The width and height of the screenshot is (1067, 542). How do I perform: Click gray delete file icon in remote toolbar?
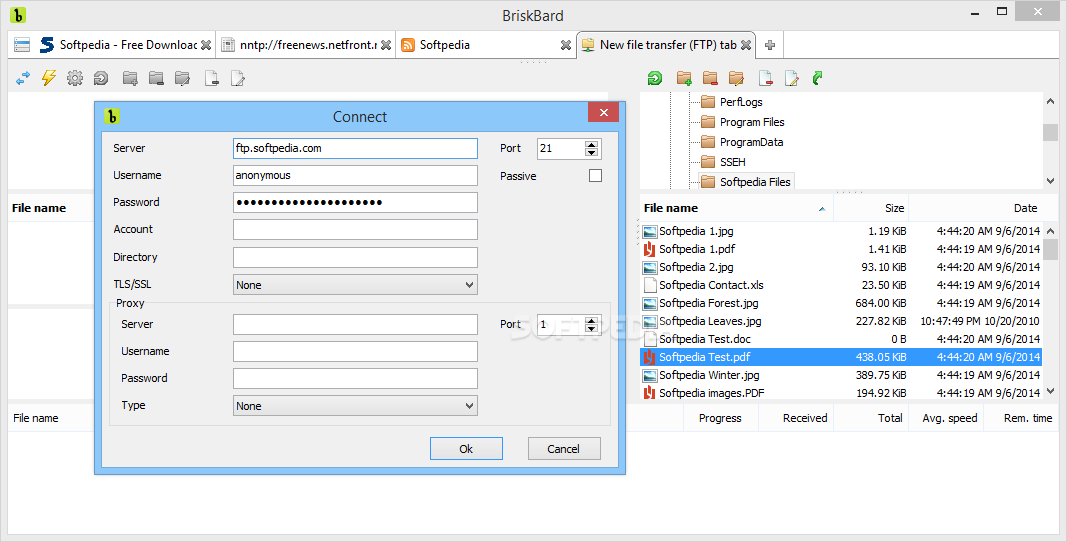212,78
